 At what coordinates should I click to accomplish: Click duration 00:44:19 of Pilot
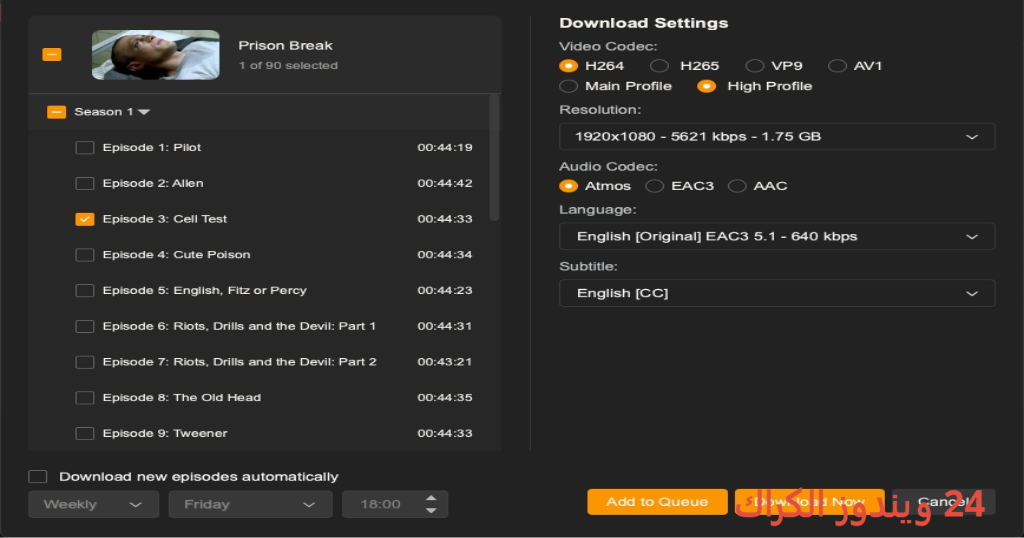pyautogui.click(x=445, y=148)
